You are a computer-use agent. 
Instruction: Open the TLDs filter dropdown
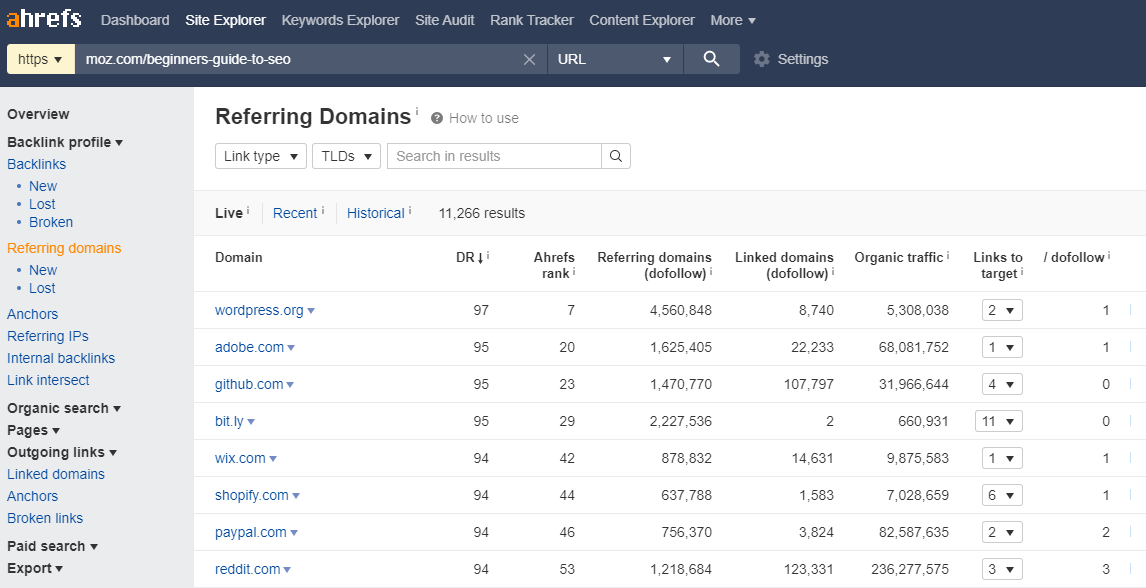346,156
